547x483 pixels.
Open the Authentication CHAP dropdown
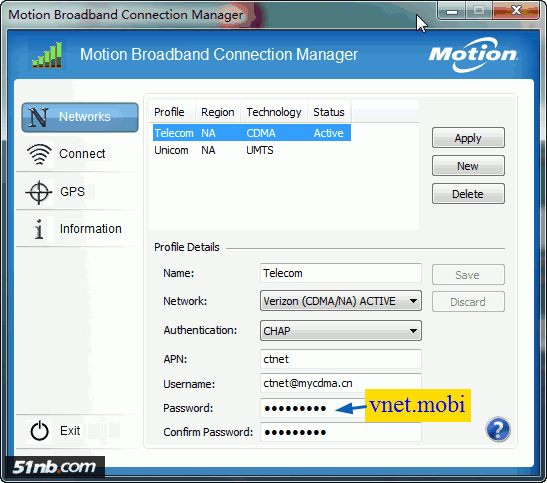click(340, 331)
